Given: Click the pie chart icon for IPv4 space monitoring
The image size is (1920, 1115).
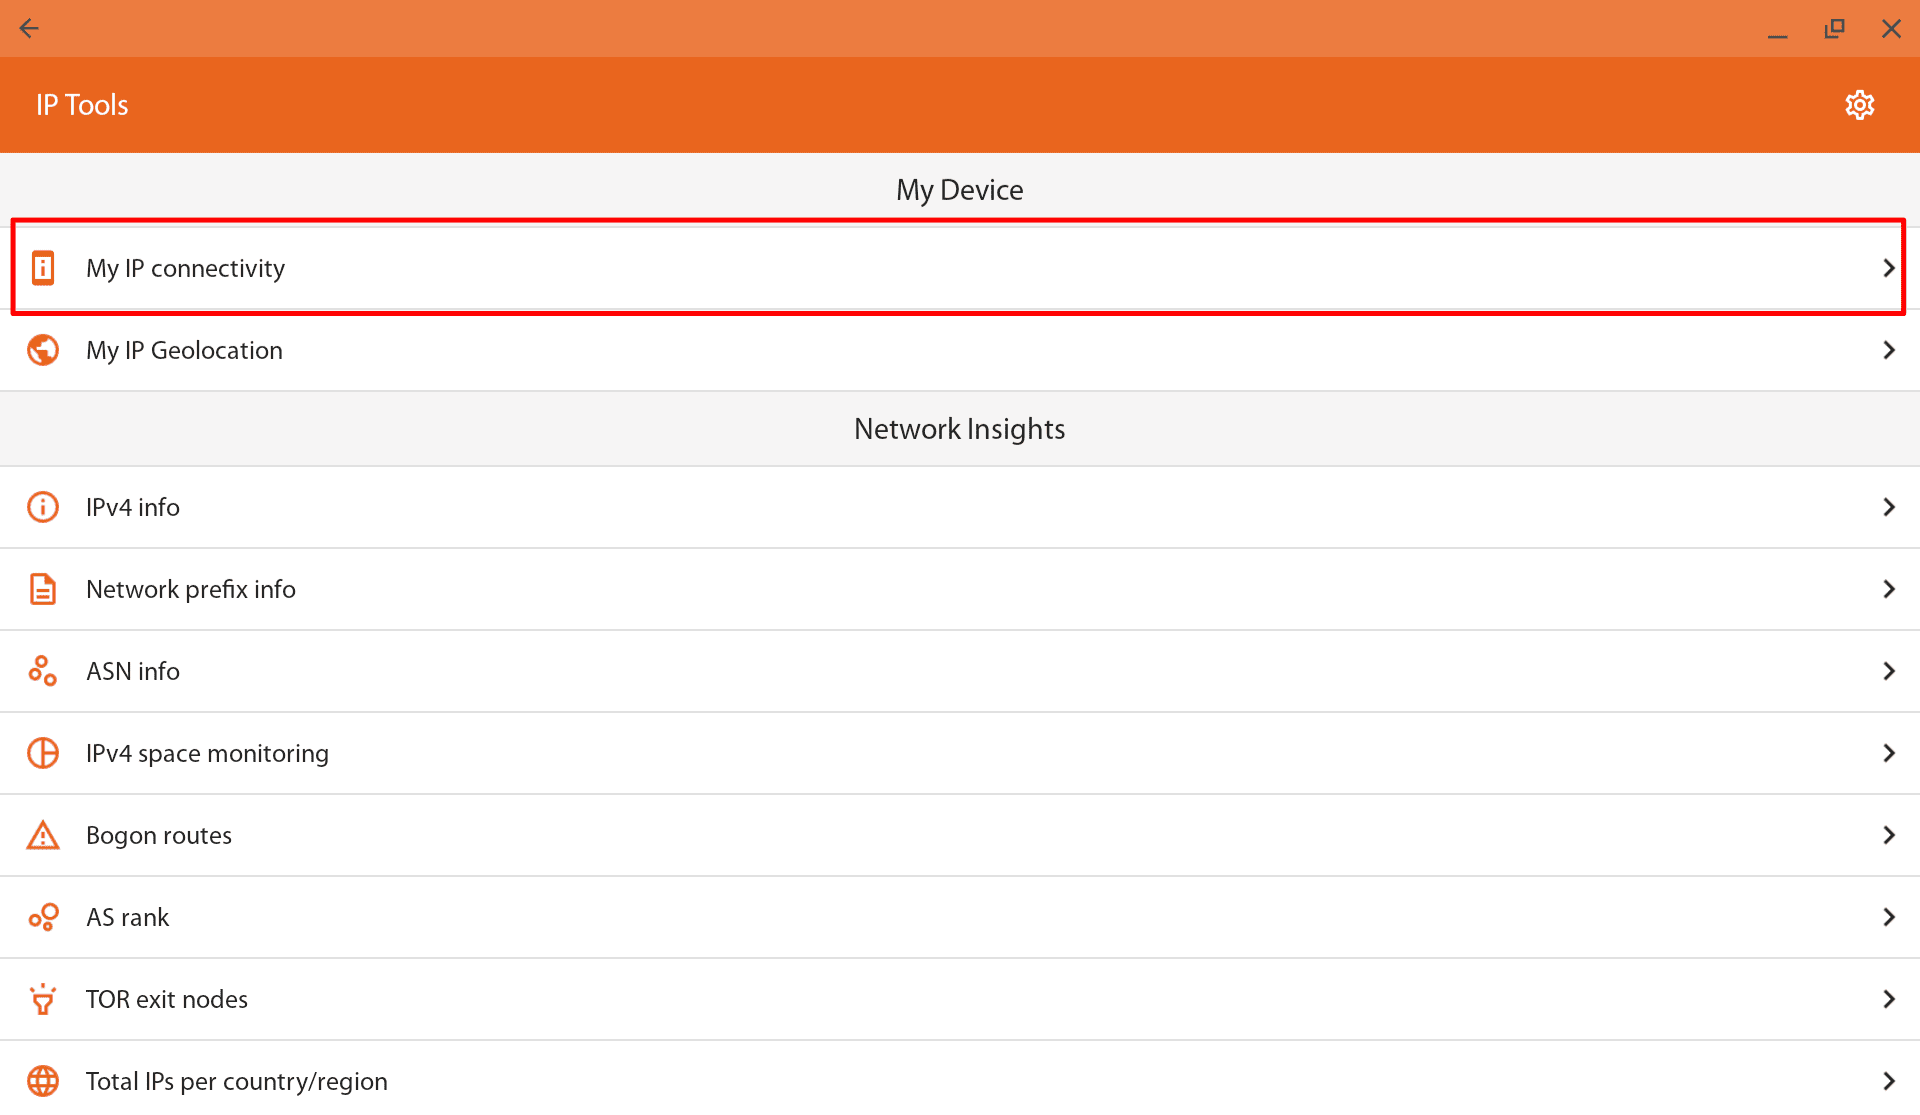Looking at the screenshot, I should pos(43,752).
